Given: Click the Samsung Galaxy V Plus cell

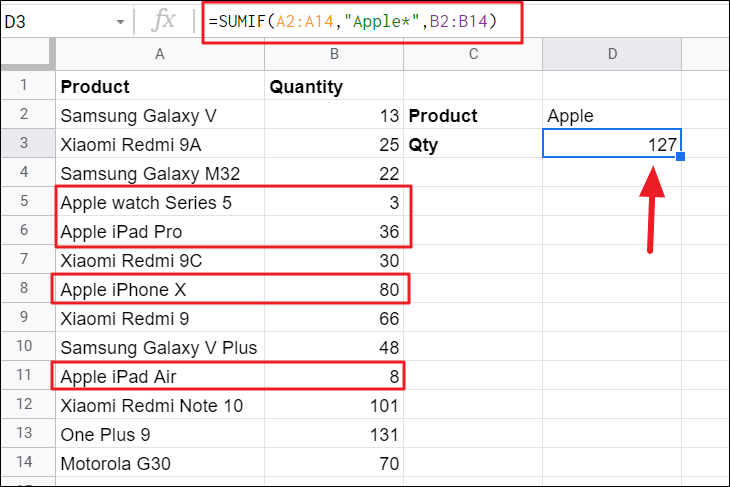Looking at the screenshot, I should coord(160,348).
